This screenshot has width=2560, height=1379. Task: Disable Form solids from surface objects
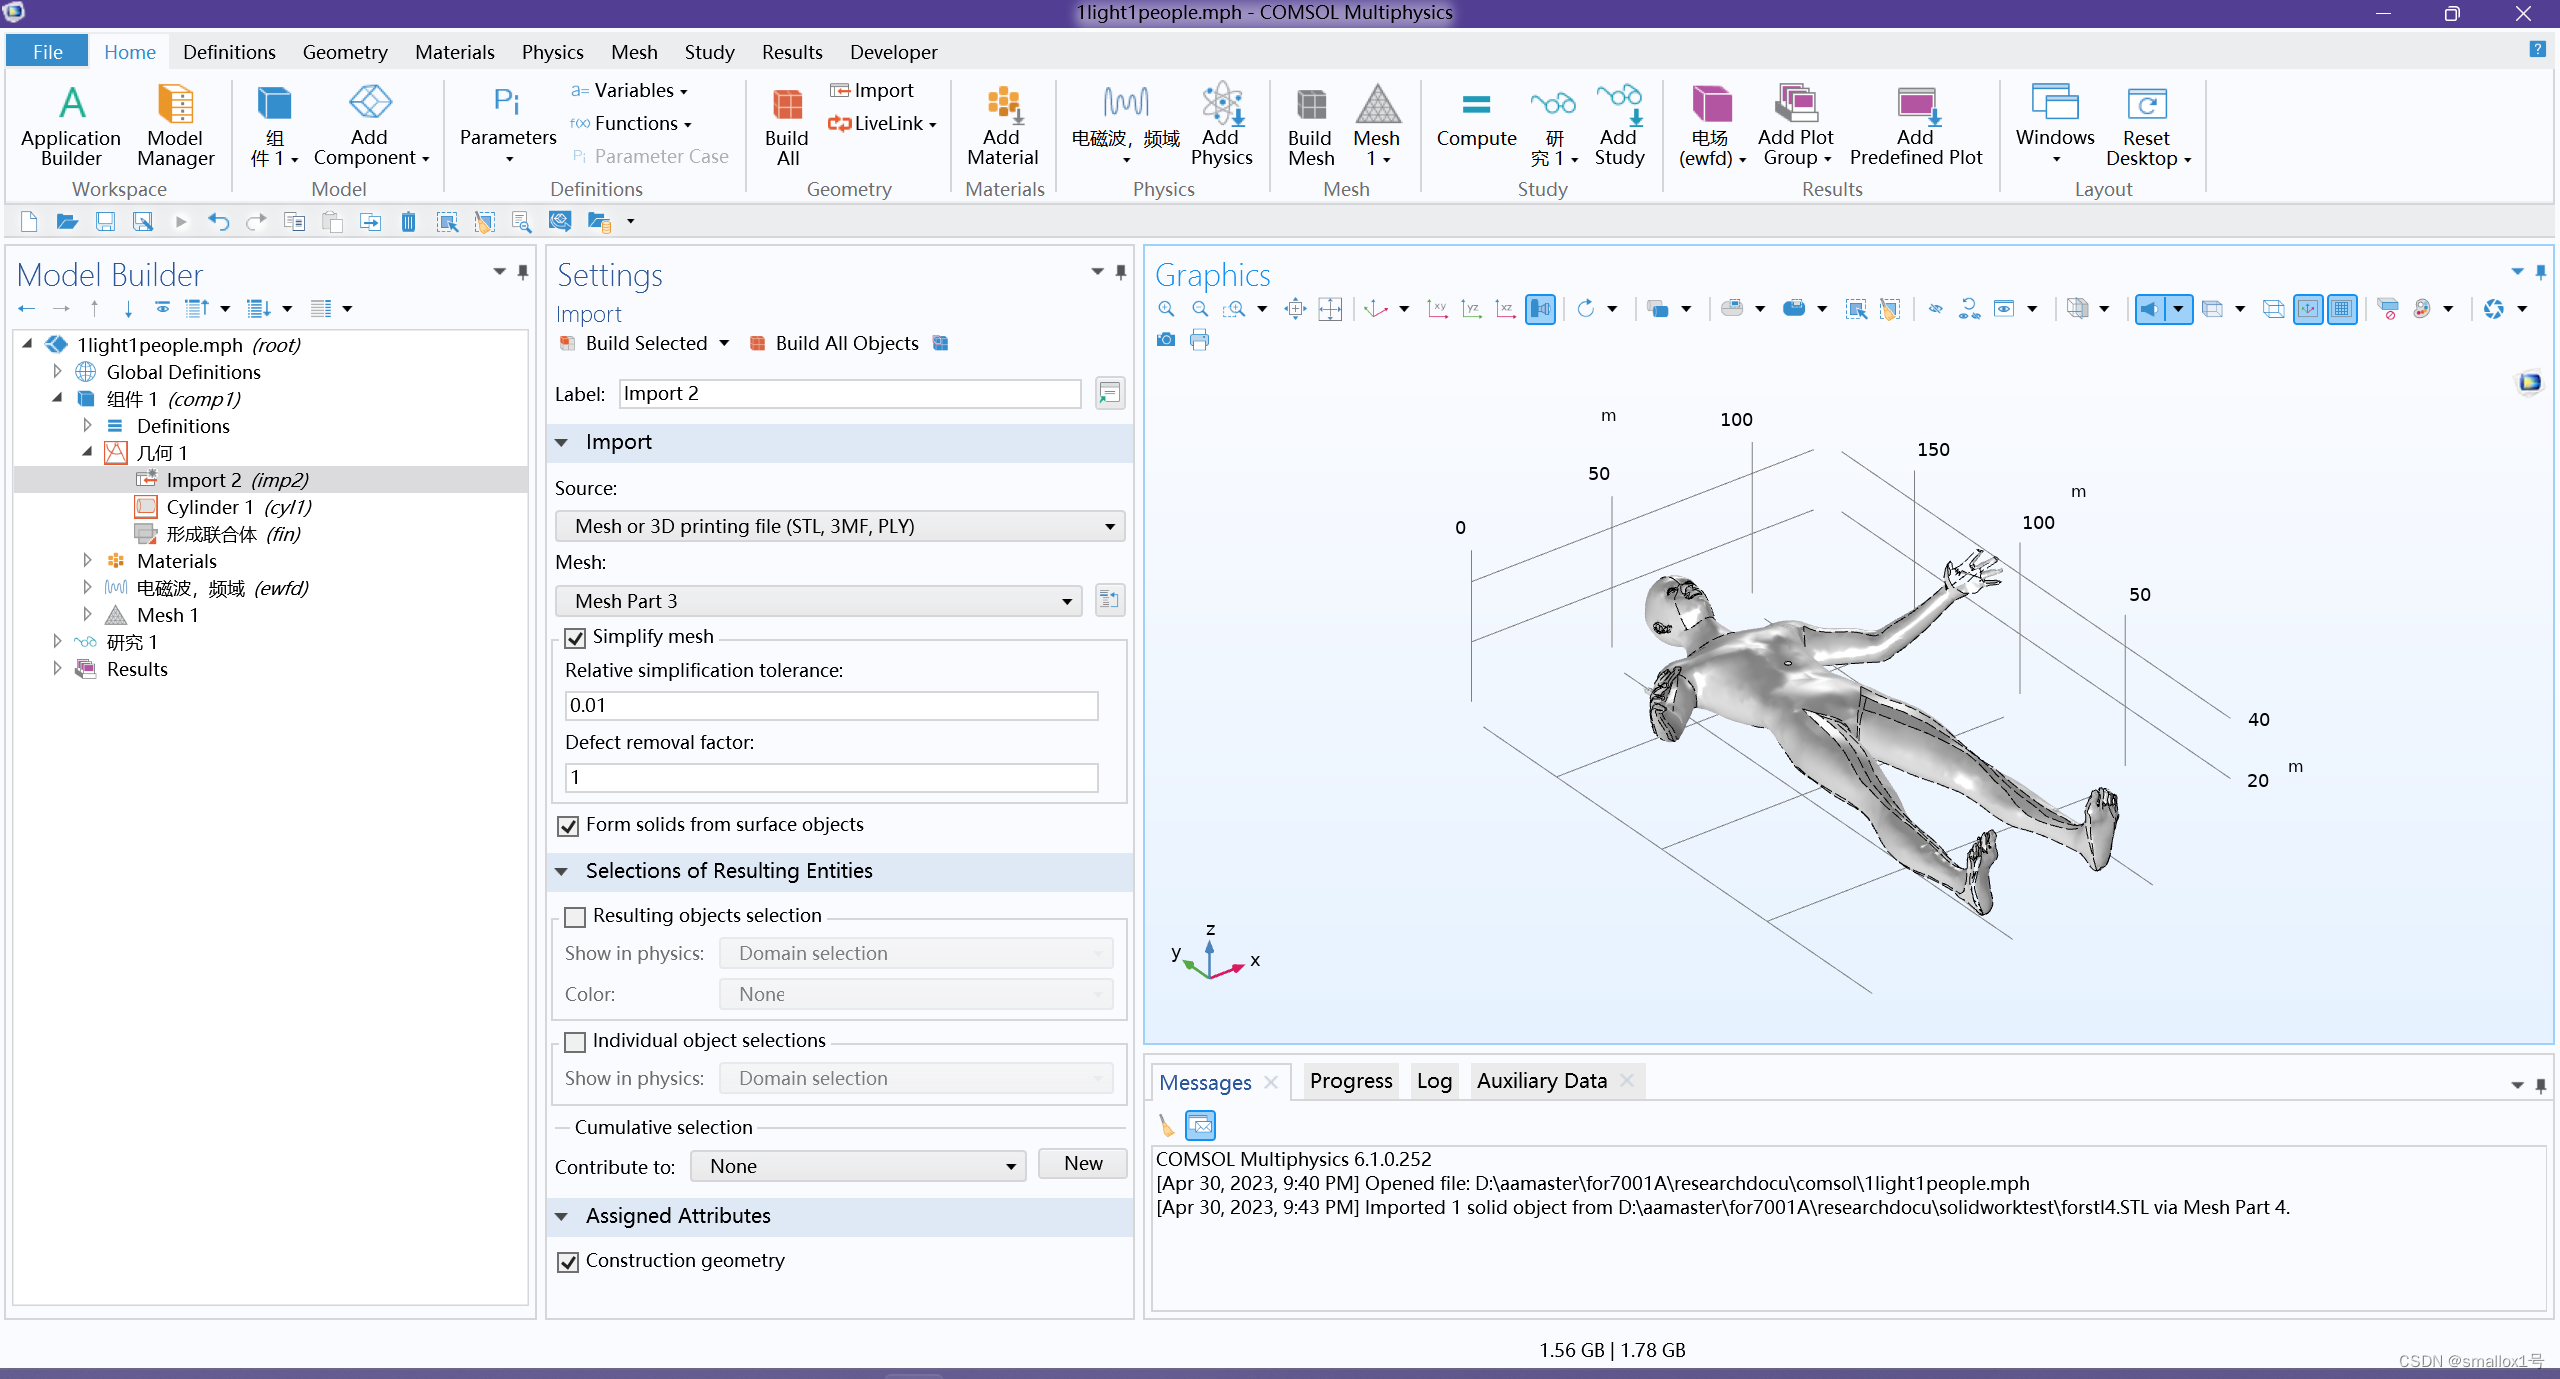tap(570, 826)
